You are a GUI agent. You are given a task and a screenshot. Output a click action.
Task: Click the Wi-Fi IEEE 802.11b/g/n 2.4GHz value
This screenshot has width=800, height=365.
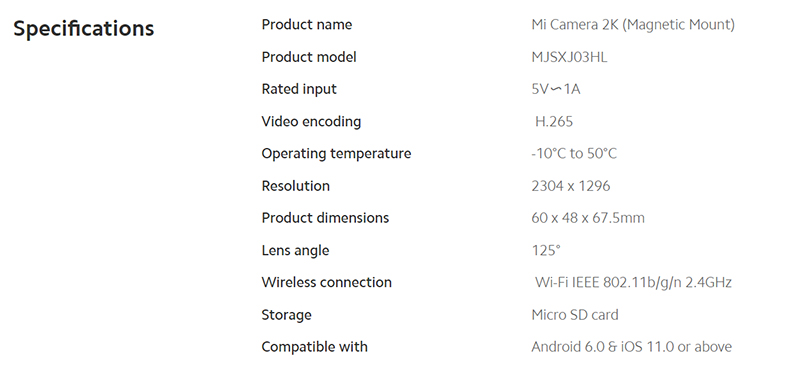[633, 282]
